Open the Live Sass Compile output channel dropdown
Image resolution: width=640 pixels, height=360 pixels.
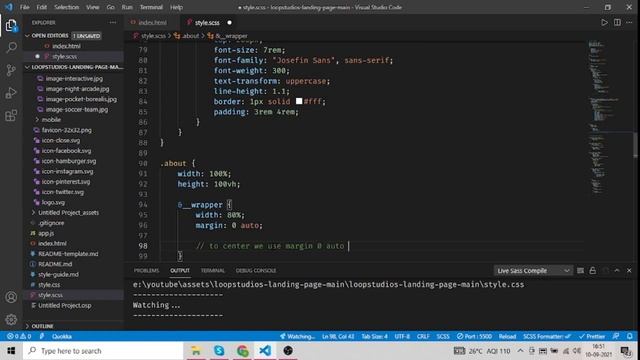pyautogui.click(x=533, y=271)
